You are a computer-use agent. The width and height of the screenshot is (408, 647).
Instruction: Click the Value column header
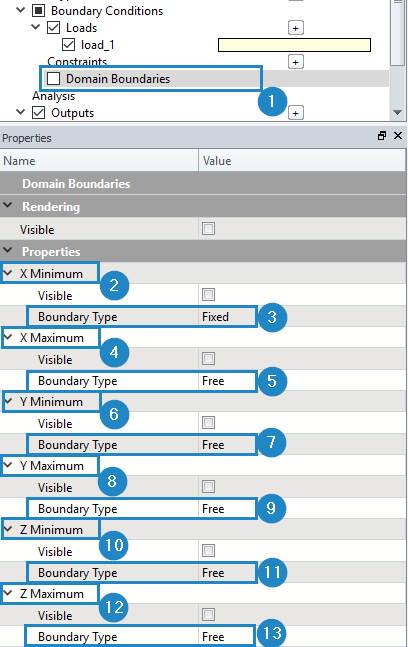pos(302,161)
